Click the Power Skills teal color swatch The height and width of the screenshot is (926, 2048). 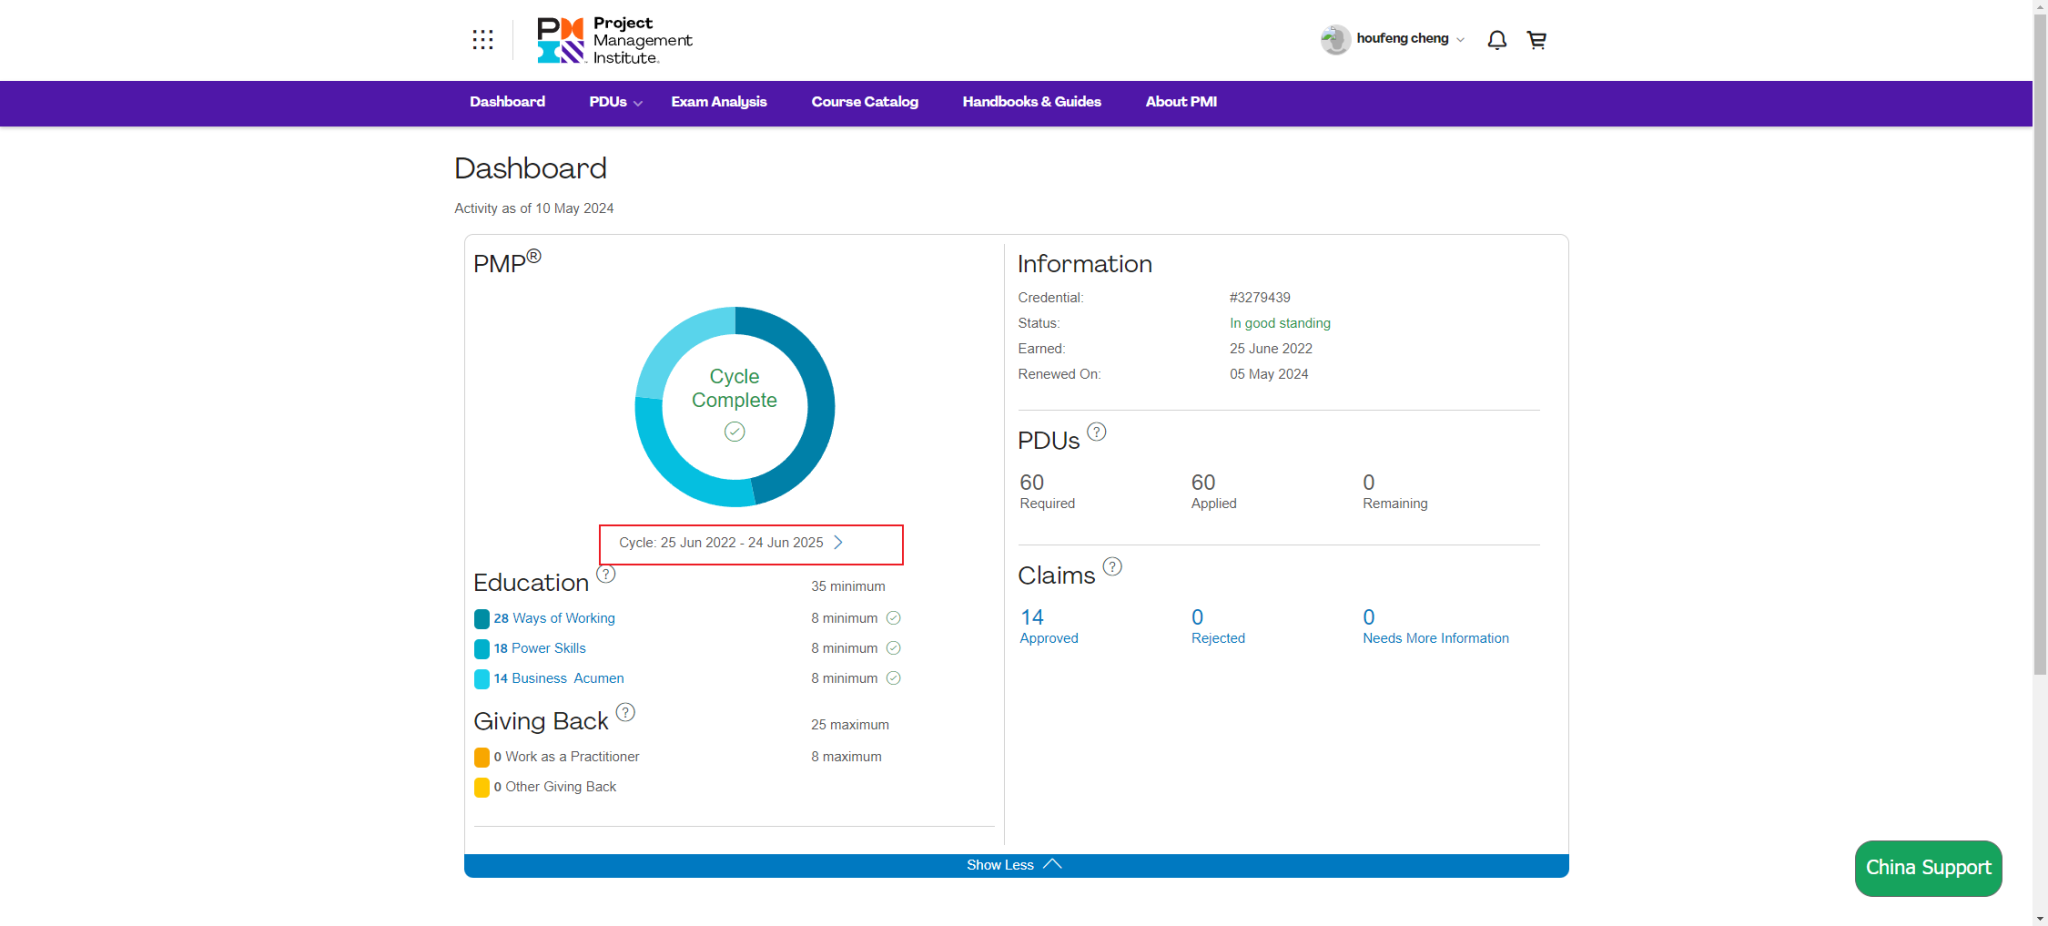point(482,649)
